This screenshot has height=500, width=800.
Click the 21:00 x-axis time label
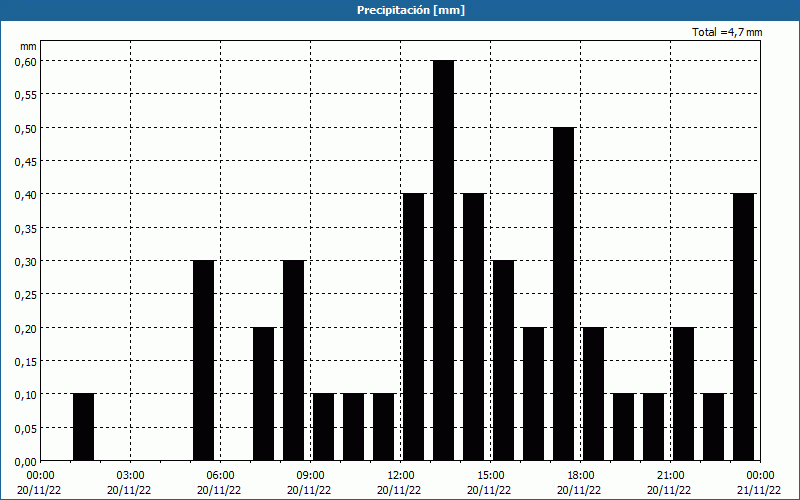coord(670,476)
